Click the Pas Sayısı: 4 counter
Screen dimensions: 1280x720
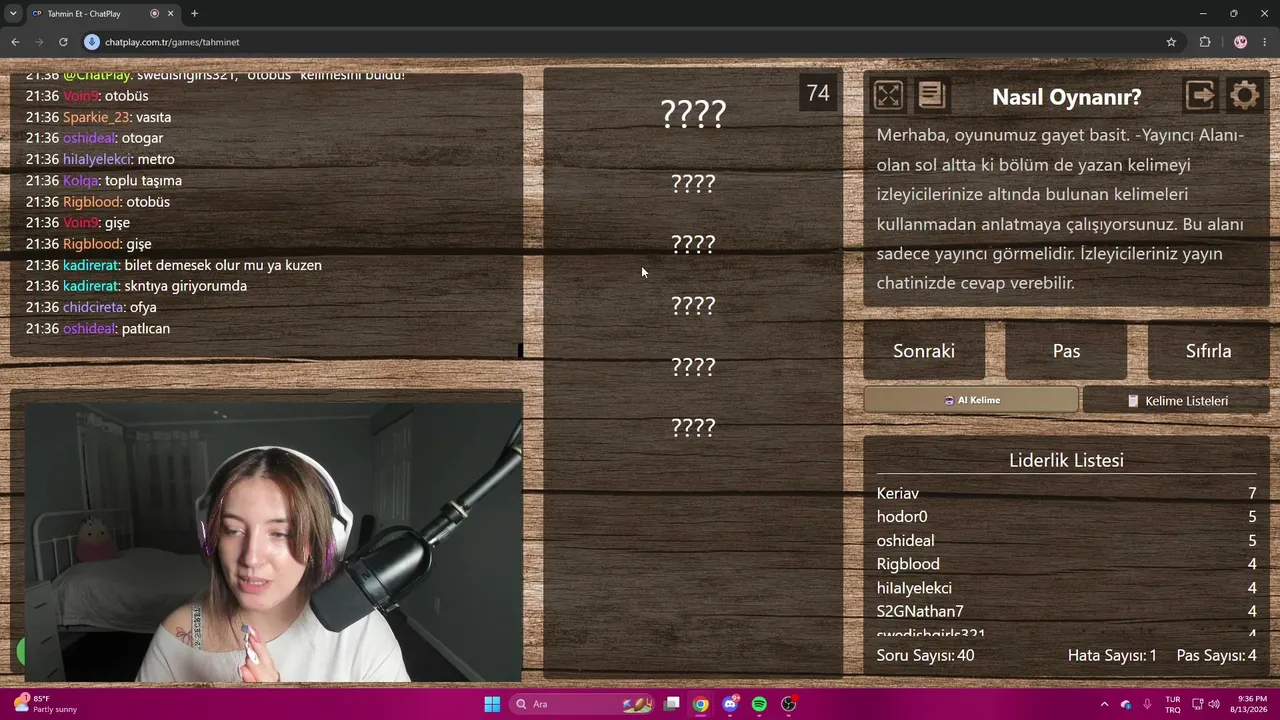[x=1216, y=656]
